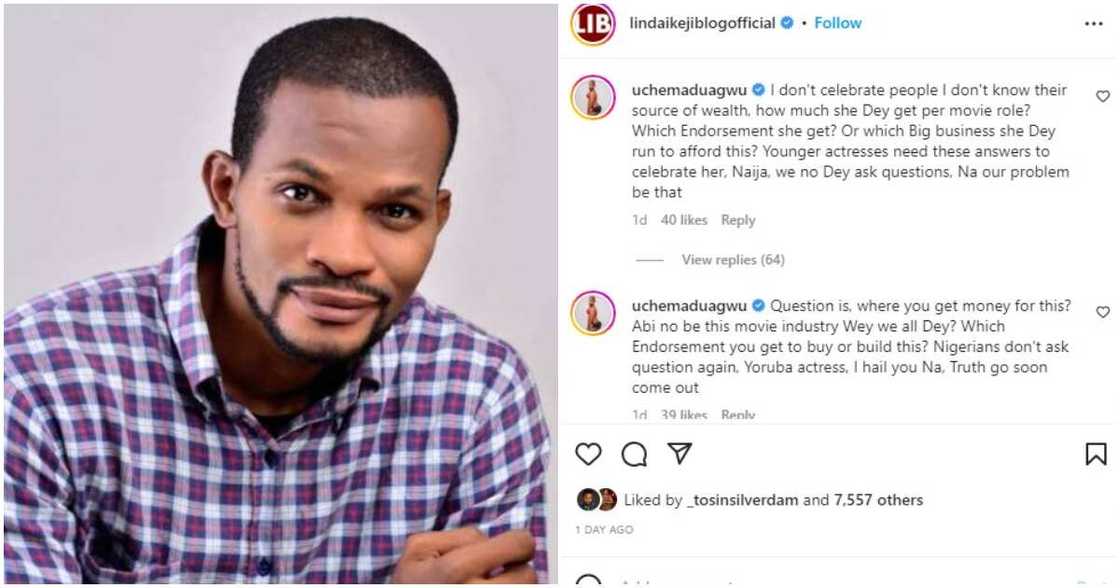
Task: Open uchemaduagwu's username on first comment
Action: (690, 89)
